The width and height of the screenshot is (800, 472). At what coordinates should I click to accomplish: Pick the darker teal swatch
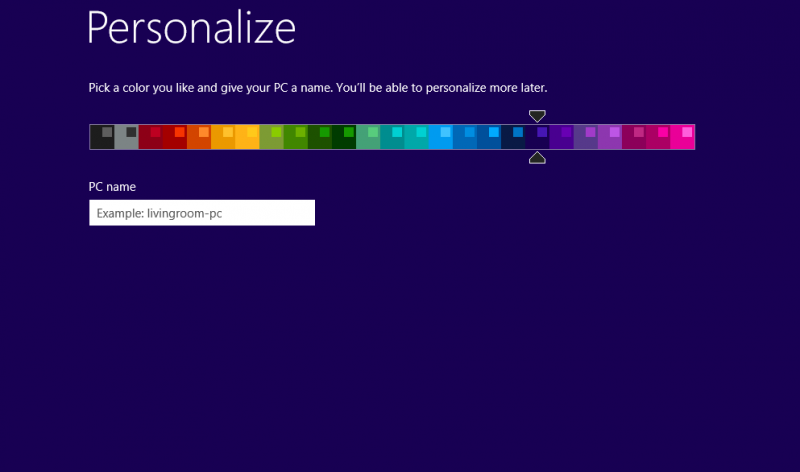[392, 137]
